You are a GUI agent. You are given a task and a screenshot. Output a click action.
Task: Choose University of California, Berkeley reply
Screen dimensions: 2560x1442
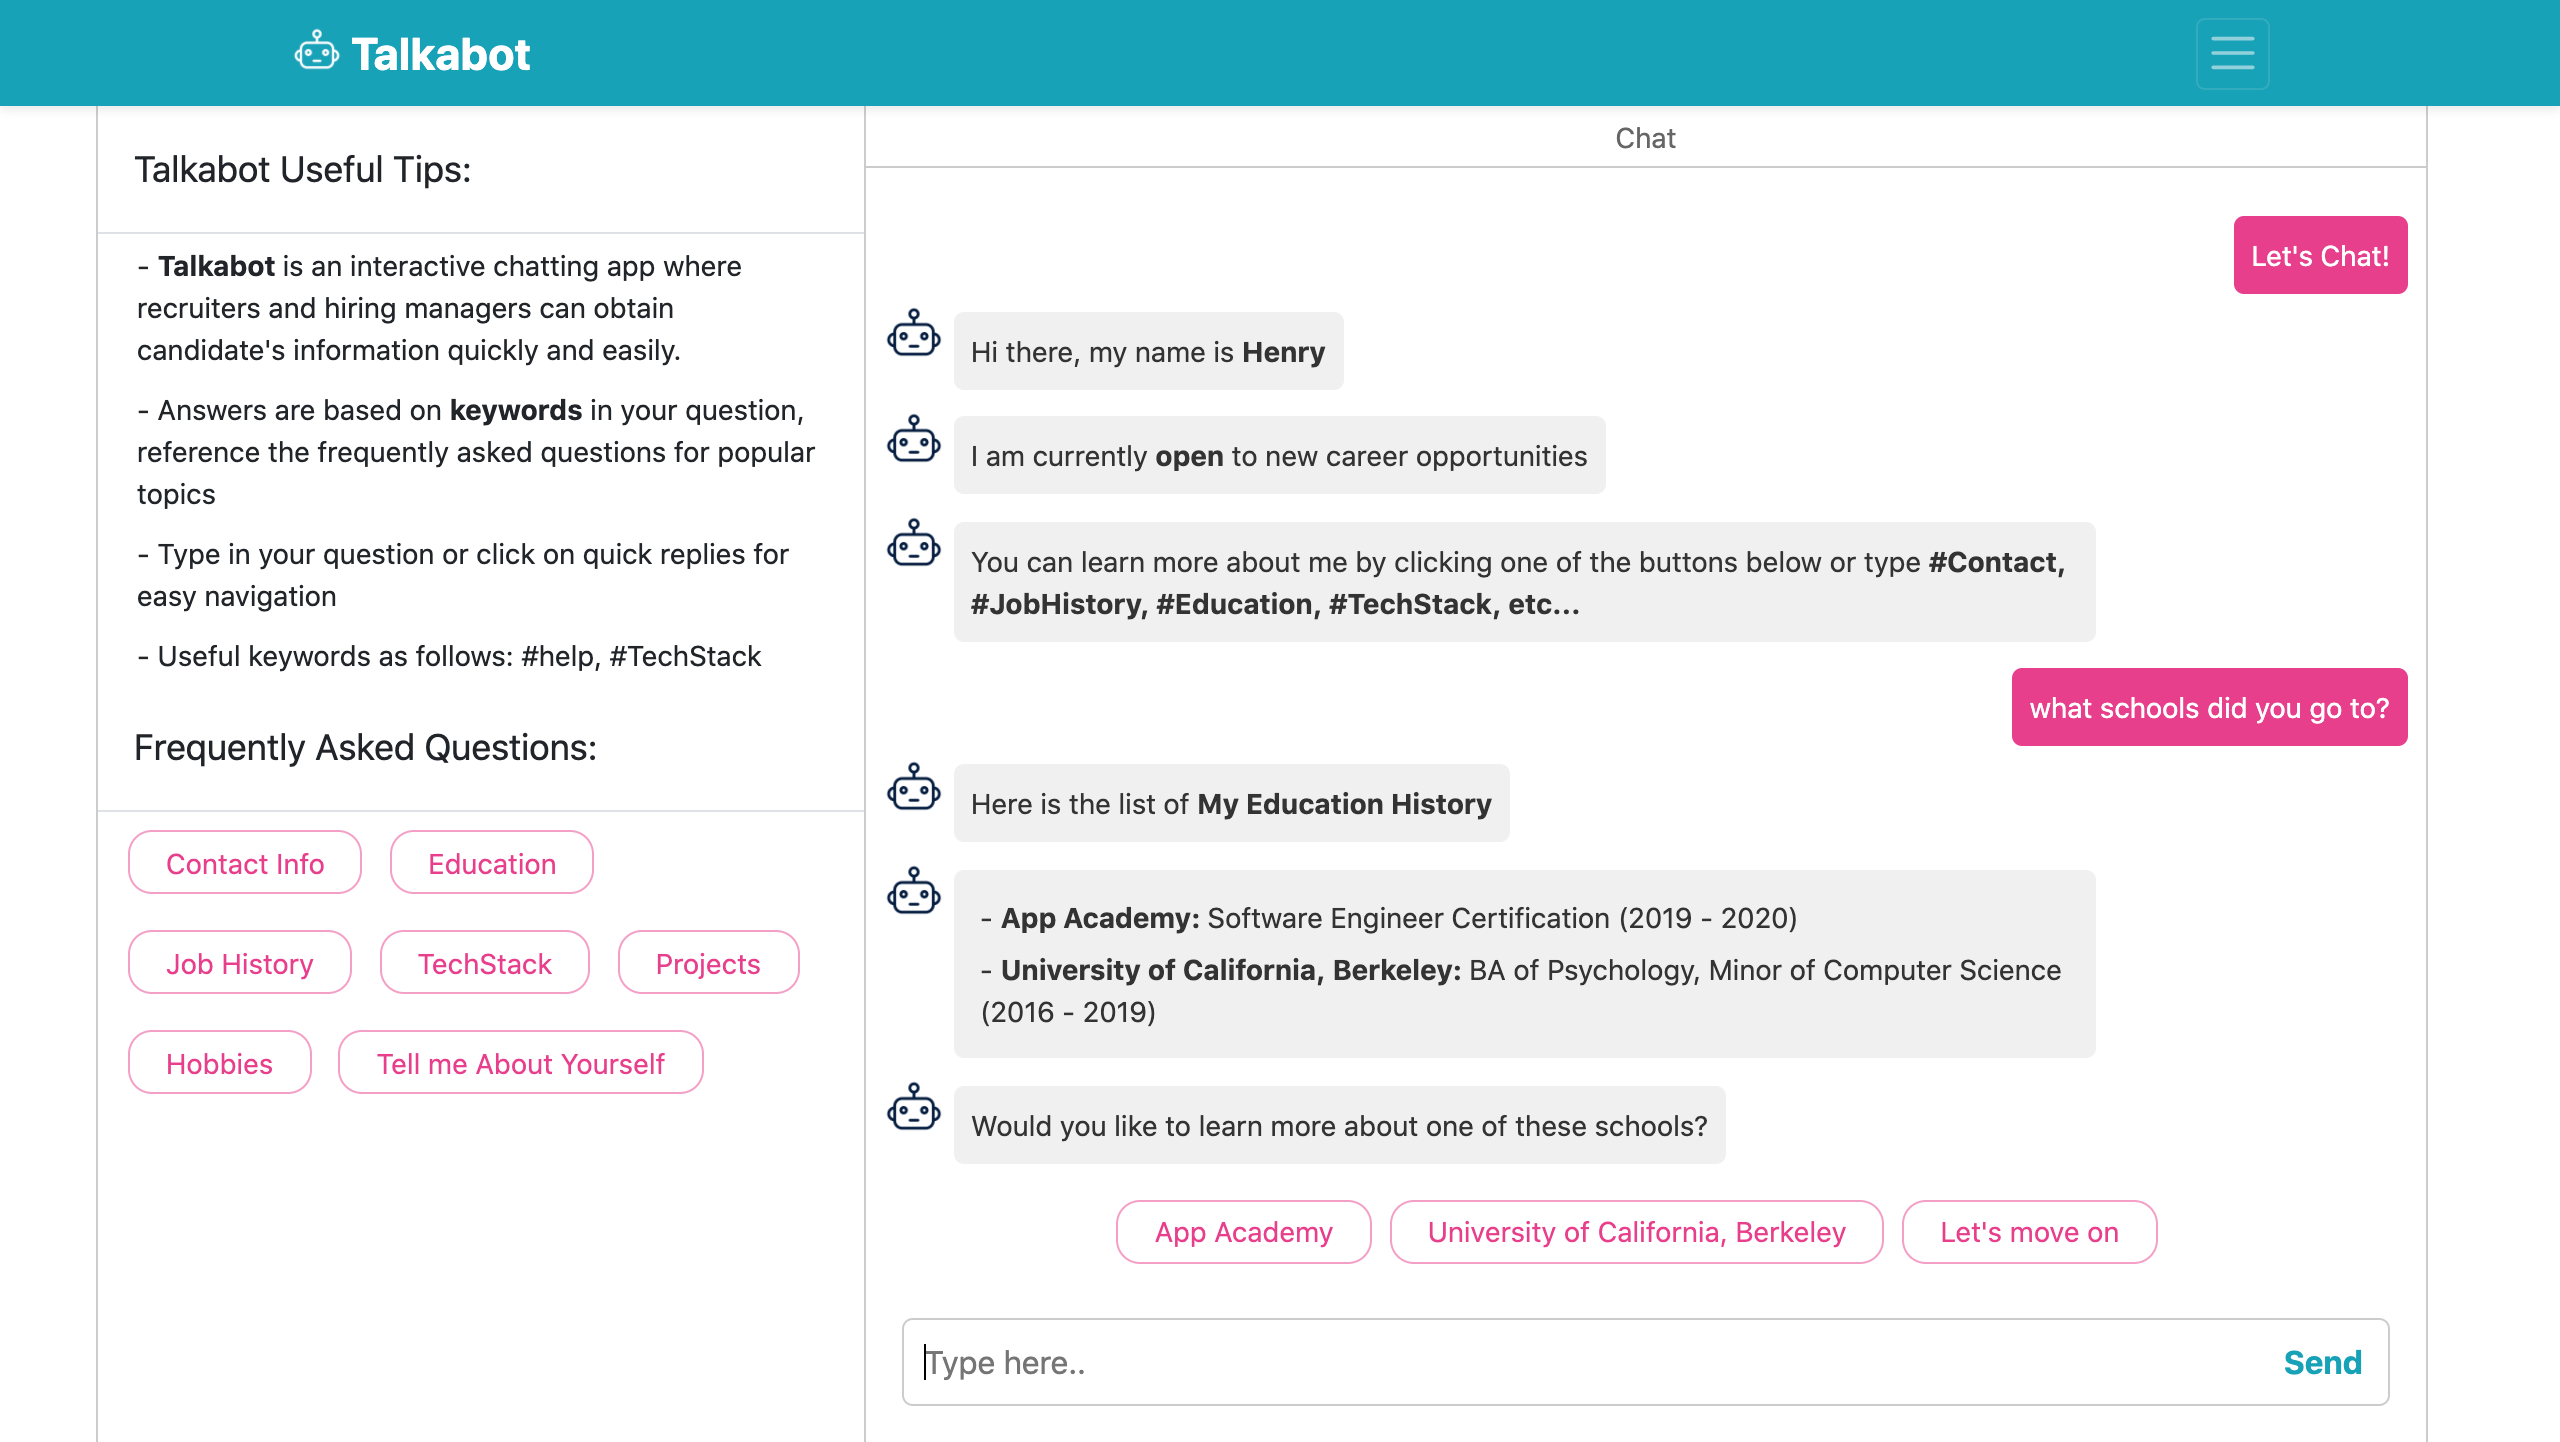(x=1636, y=1232)
